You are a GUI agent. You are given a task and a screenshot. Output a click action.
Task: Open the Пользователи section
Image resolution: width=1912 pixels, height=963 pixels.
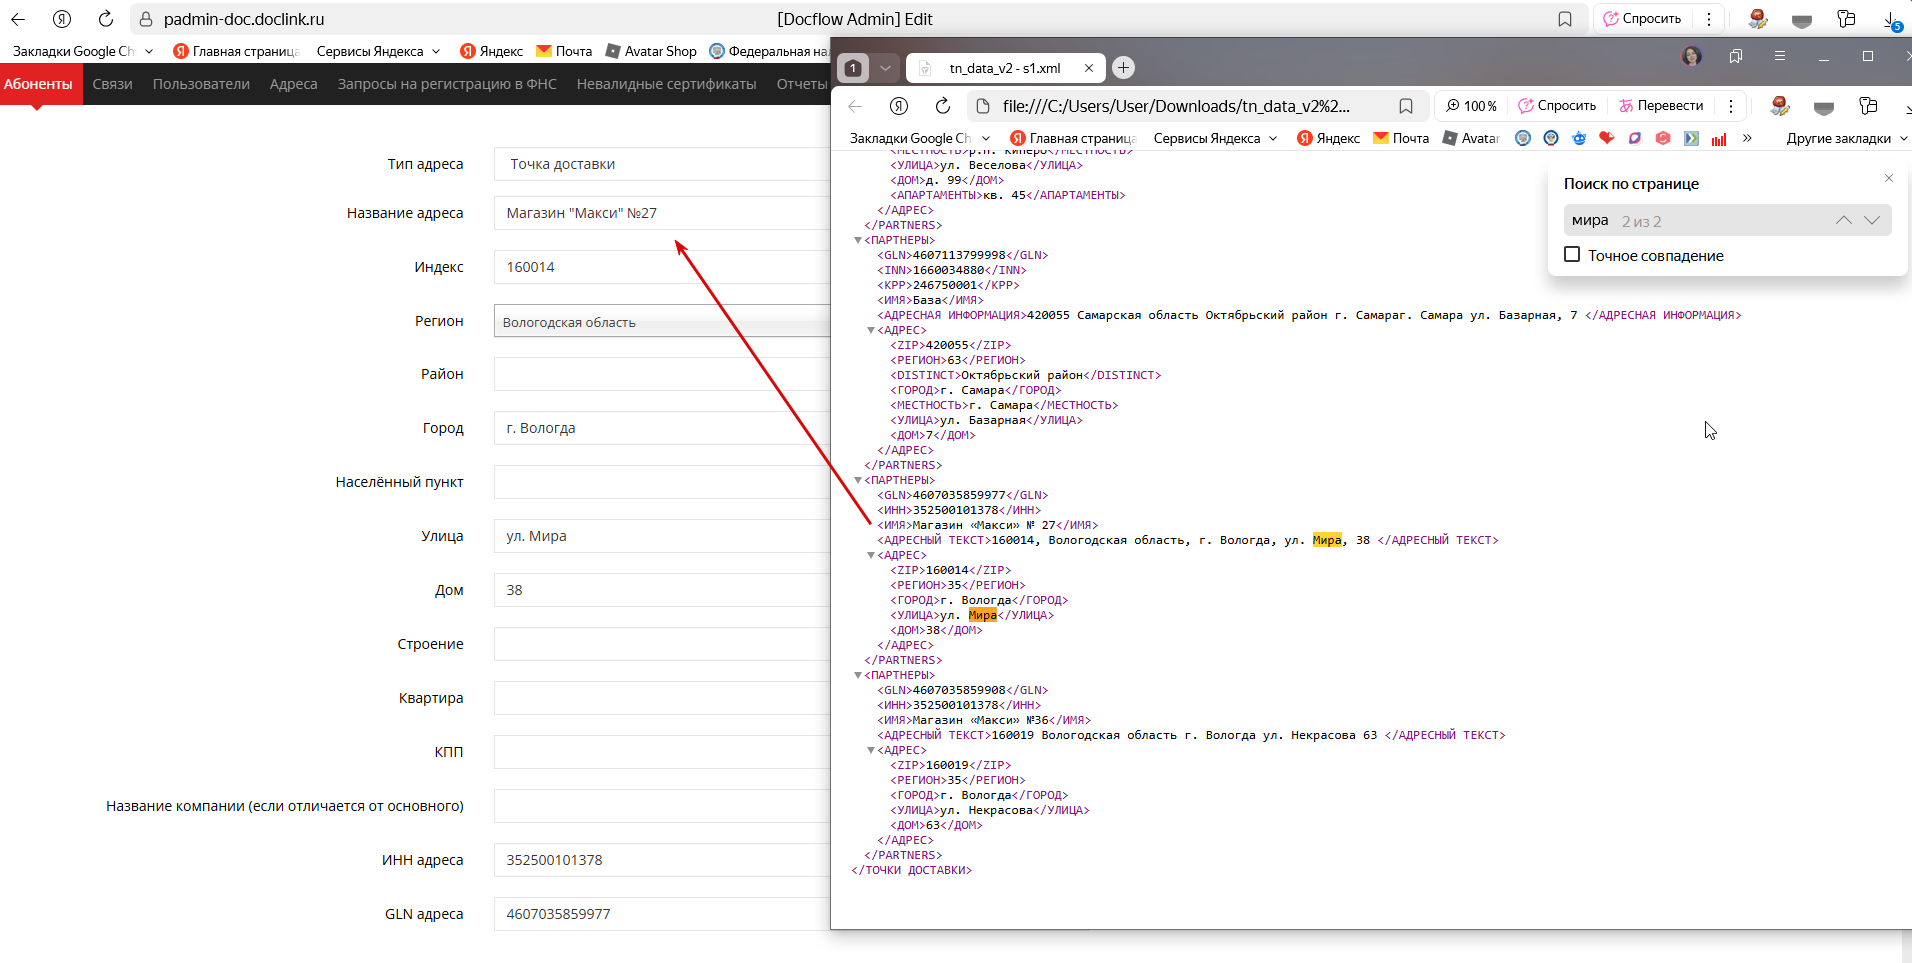(x=201, y=84)
